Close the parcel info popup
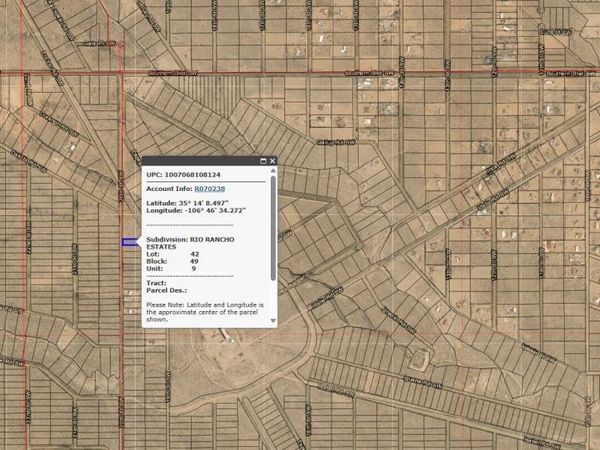This screenshot has width=600, height=450. [272, 161]
